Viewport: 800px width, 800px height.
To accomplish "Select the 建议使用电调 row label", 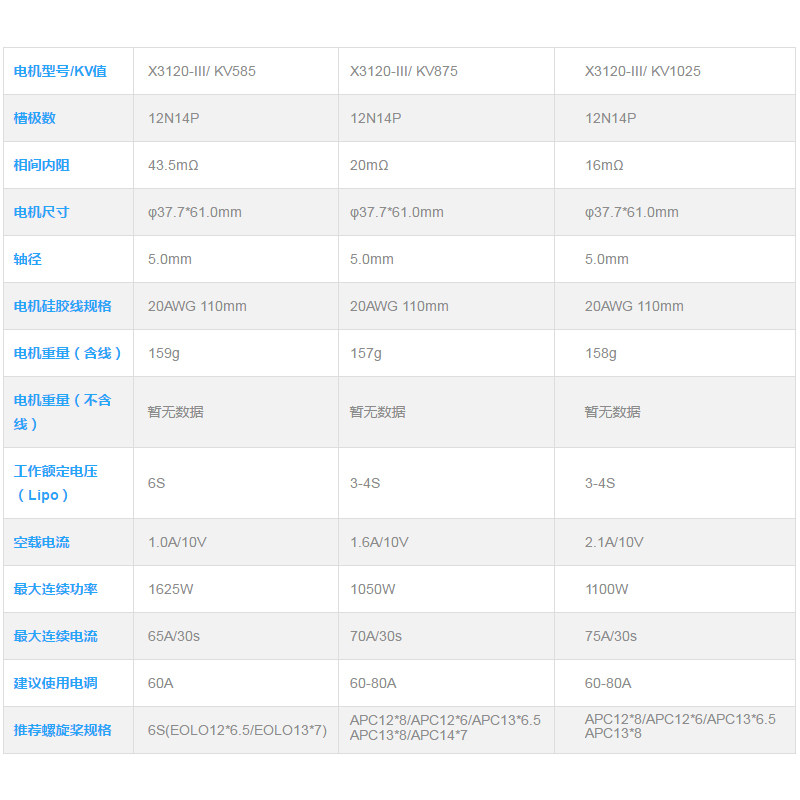I will [x=56, y=683].
